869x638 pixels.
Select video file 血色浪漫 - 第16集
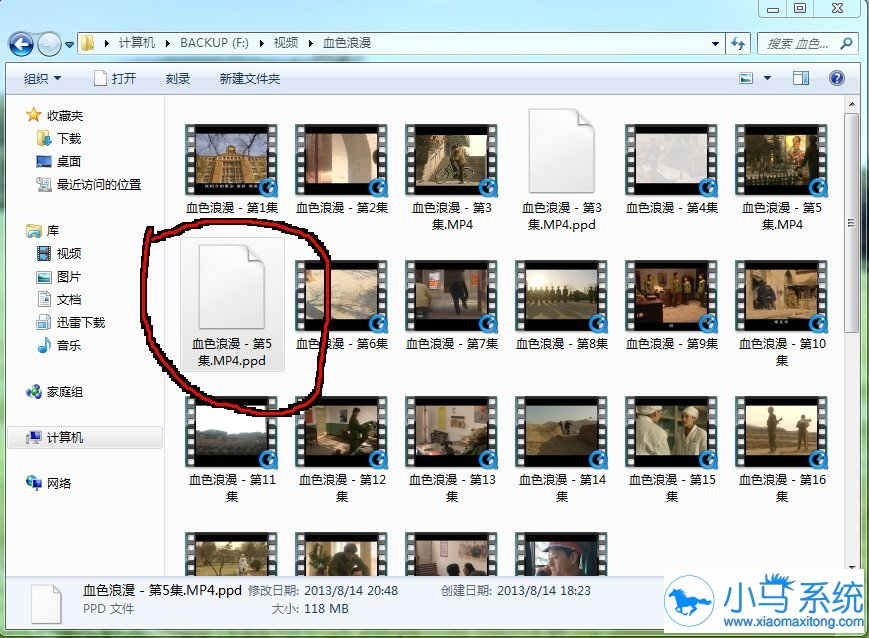coord(781,450)
